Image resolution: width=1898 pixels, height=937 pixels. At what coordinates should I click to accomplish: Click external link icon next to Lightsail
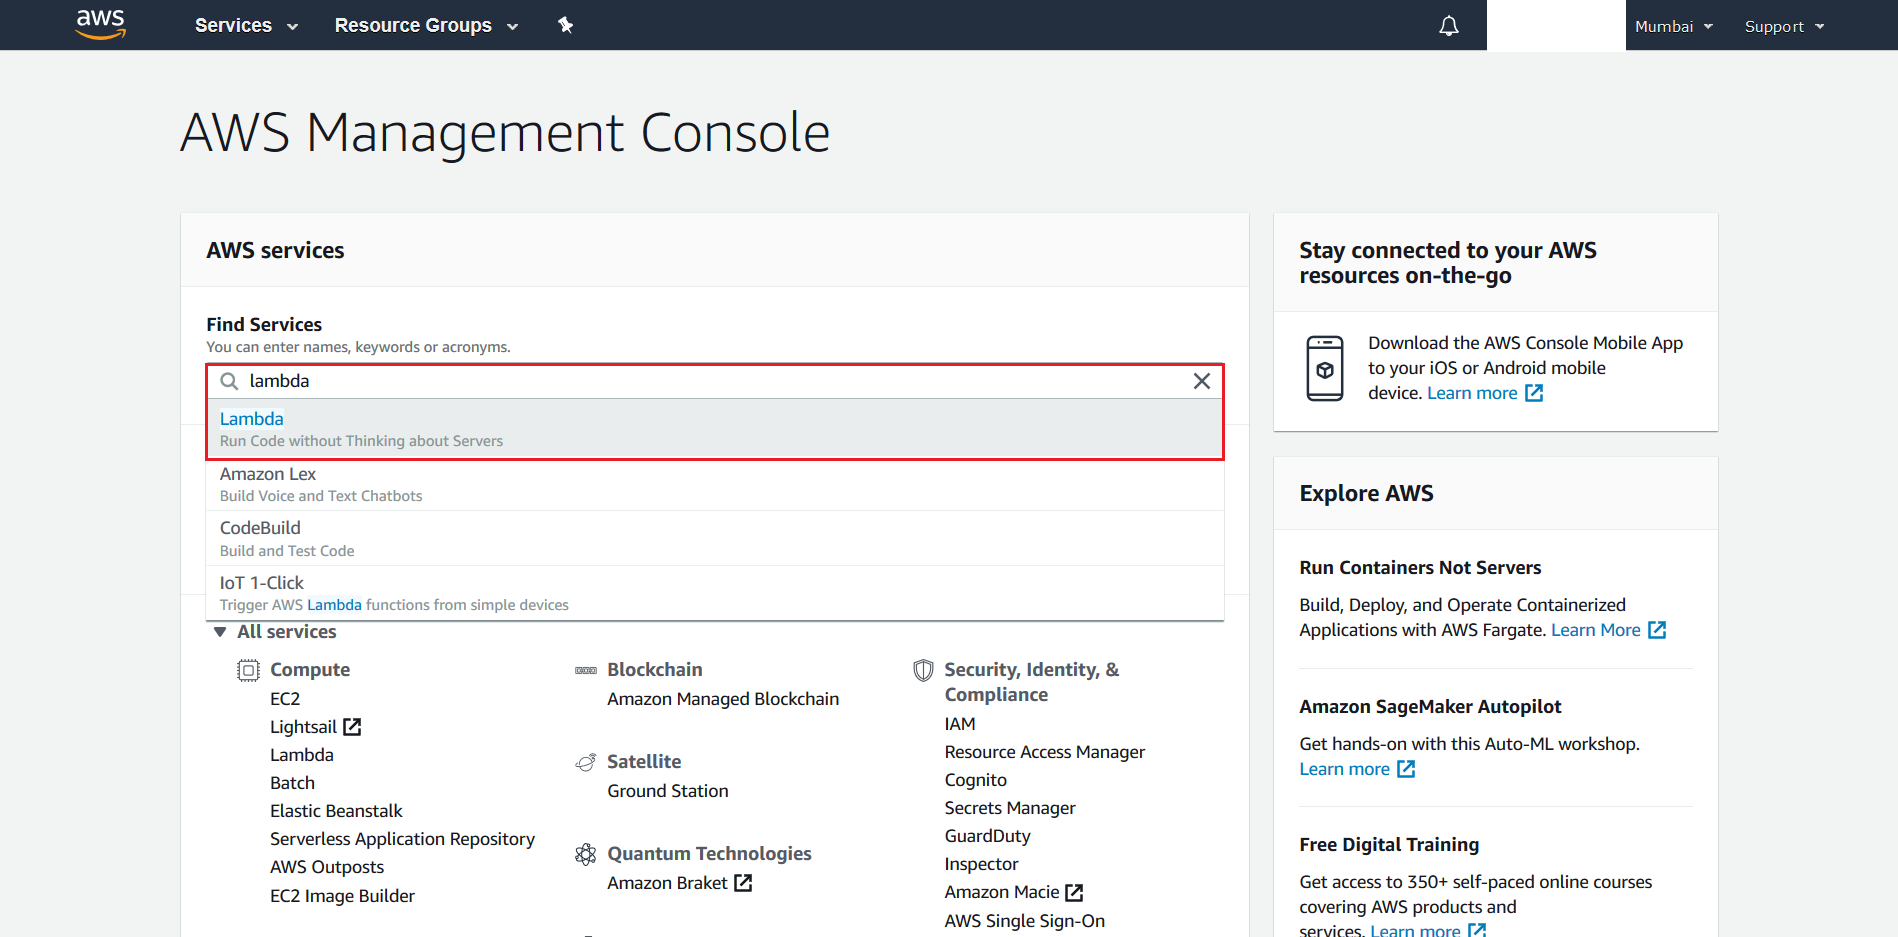352,727
